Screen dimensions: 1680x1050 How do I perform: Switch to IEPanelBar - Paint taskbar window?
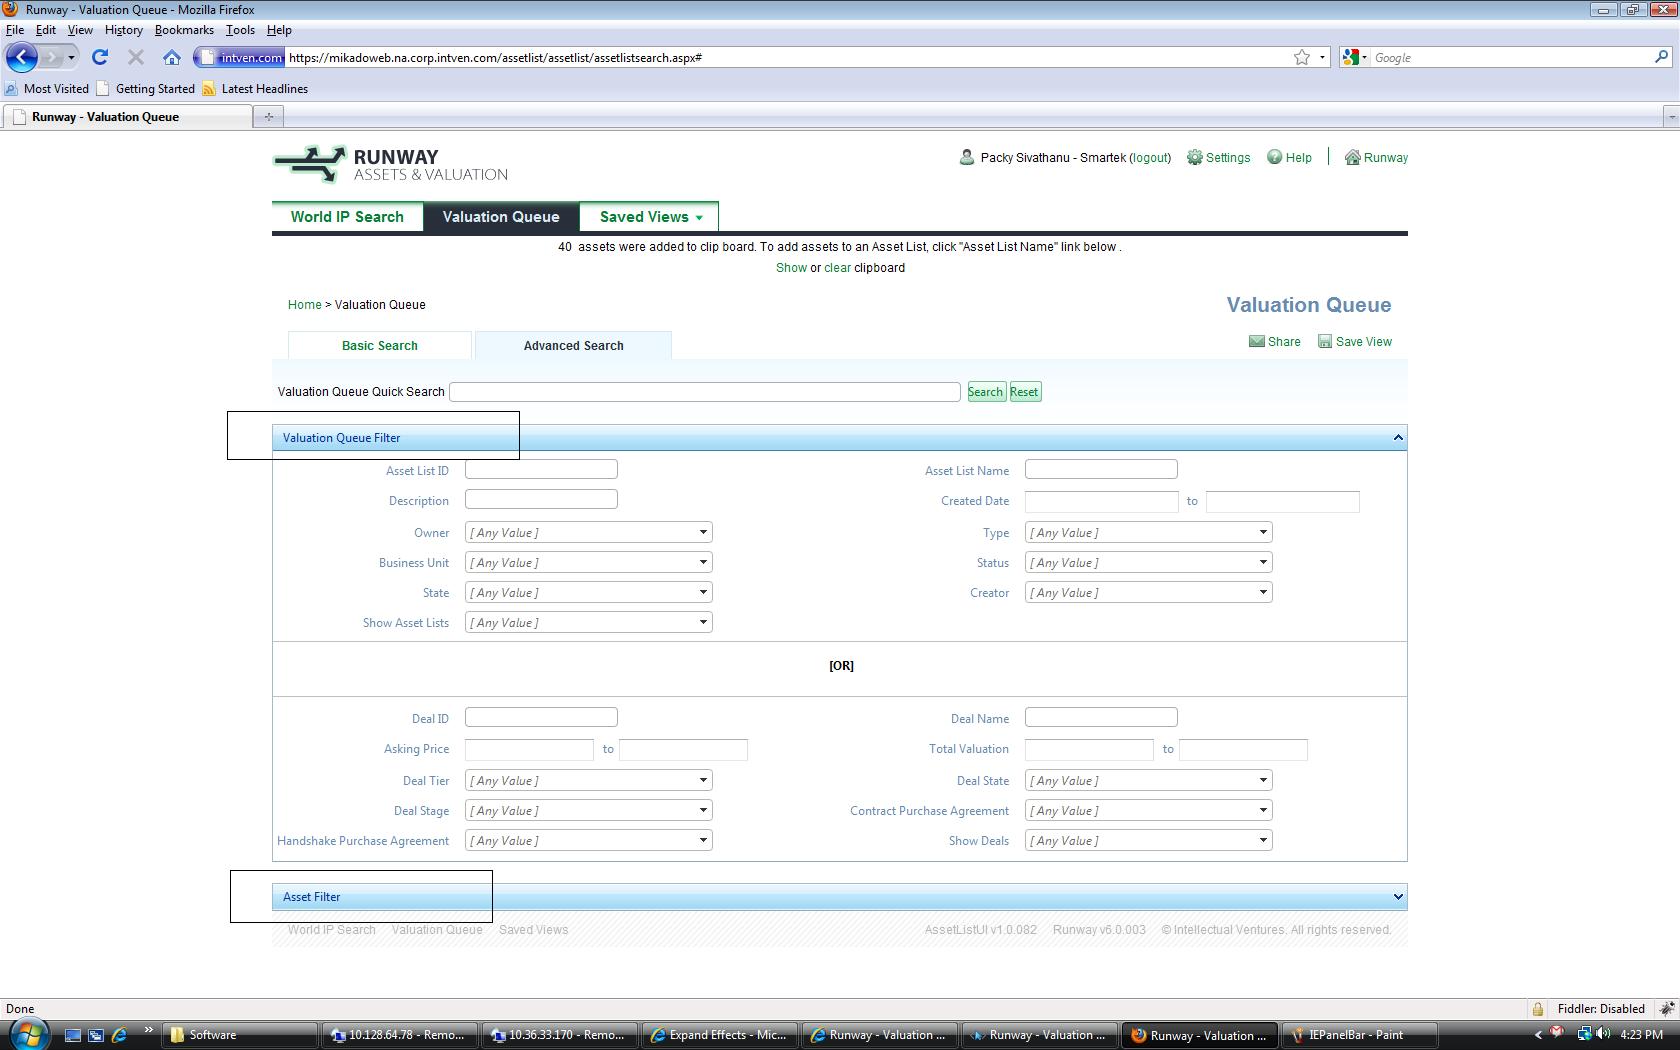(x=1359, y=1035)
